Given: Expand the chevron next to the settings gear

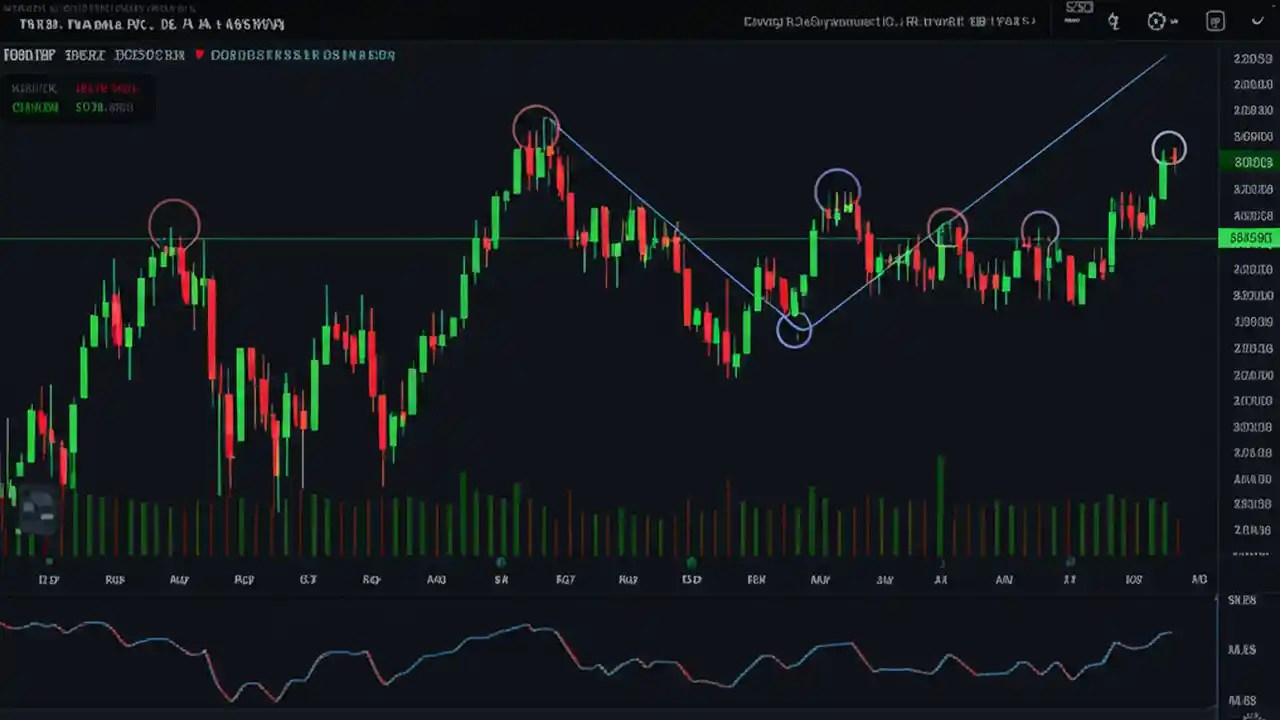Looking at the screenshot, I should pyautogui.click(x=1174, y=21).
